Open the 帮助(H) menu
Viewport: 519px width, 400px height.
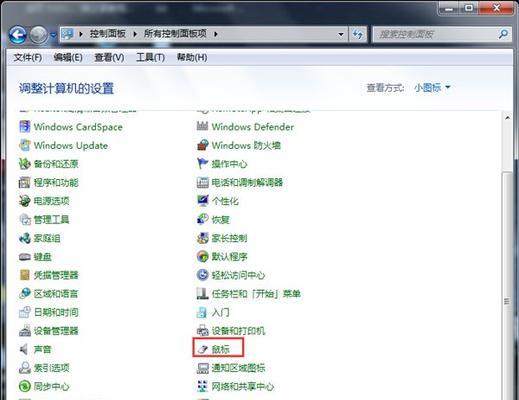point(192,57)
